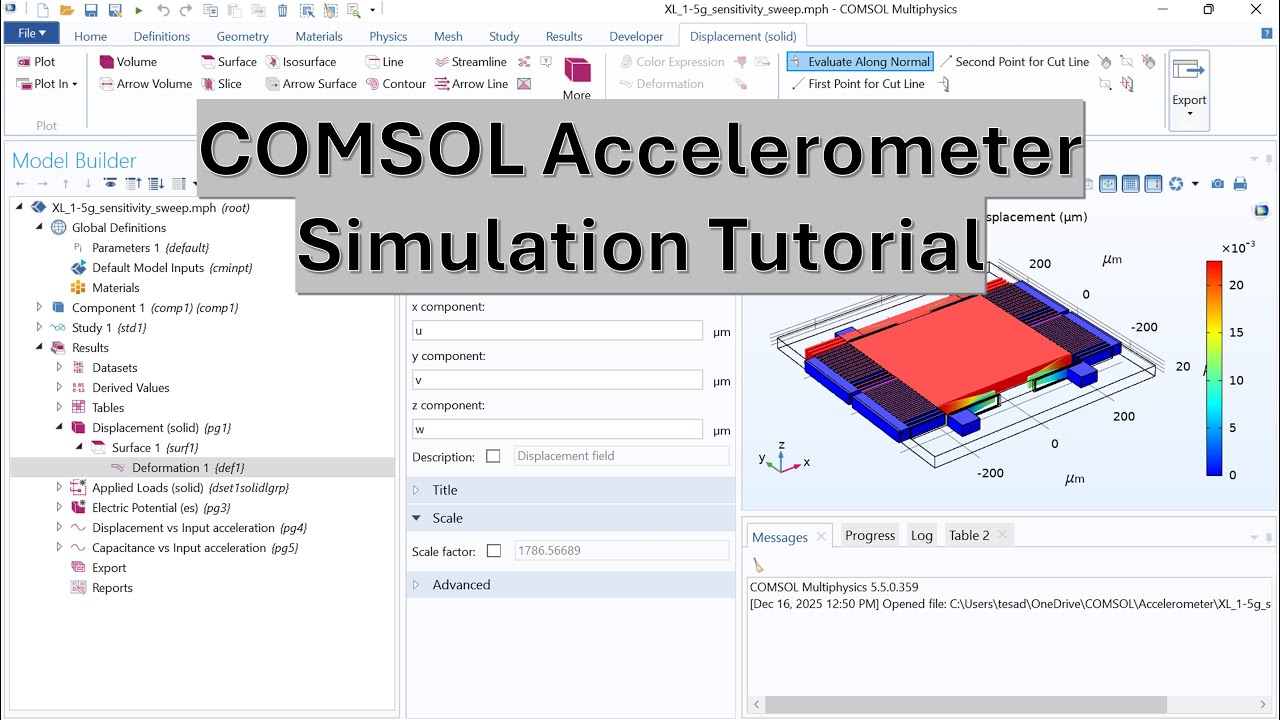Add an Arrow Line plot

pos(472,84)
